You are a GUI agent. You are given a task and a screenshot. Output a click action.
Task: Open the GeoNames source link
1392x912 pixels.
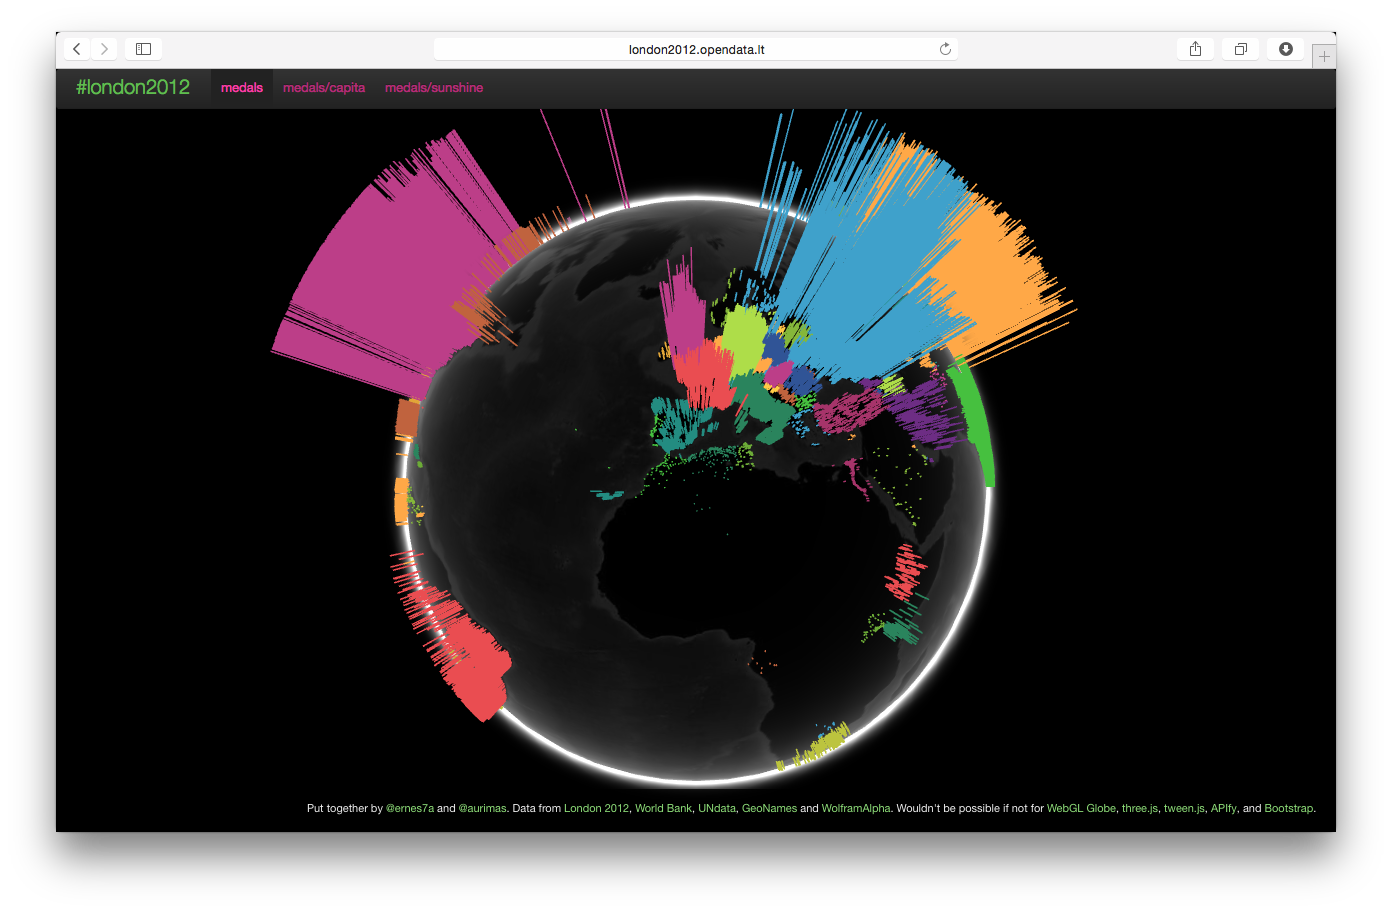[769, 808]
